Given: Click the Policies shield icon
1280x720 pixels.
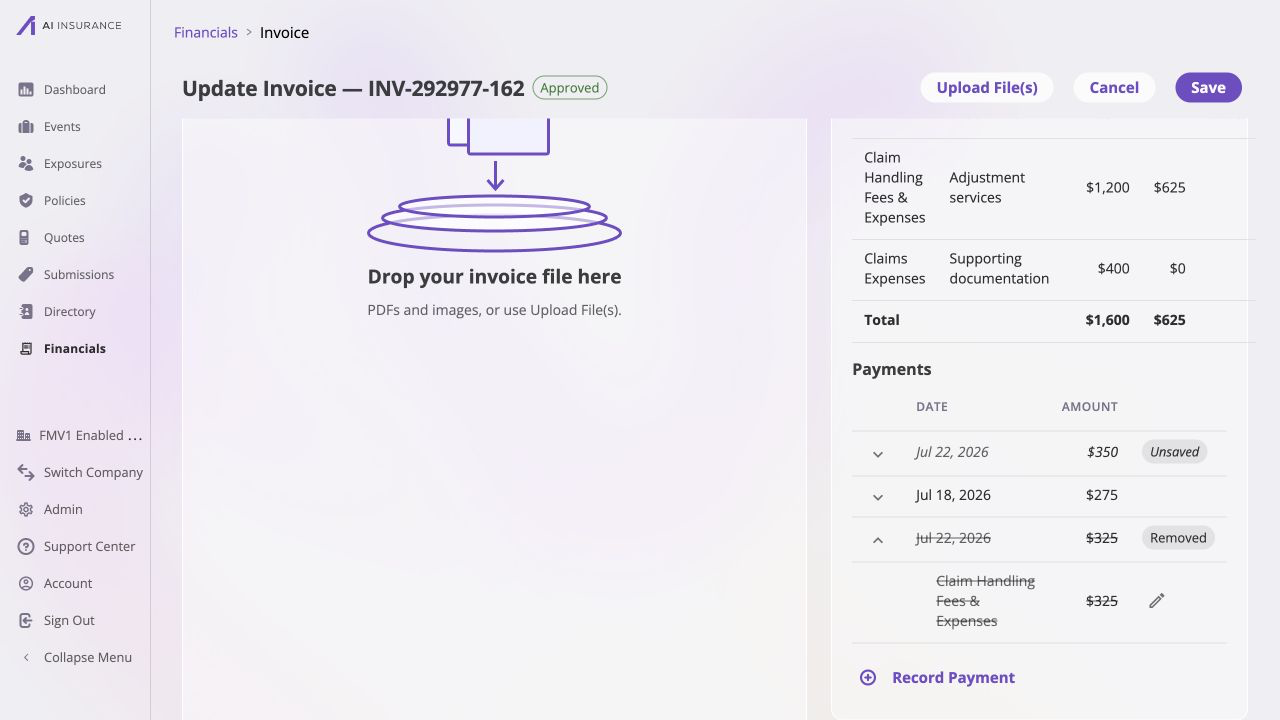Looking at the screenshot, I should click(x=26, y=201).
